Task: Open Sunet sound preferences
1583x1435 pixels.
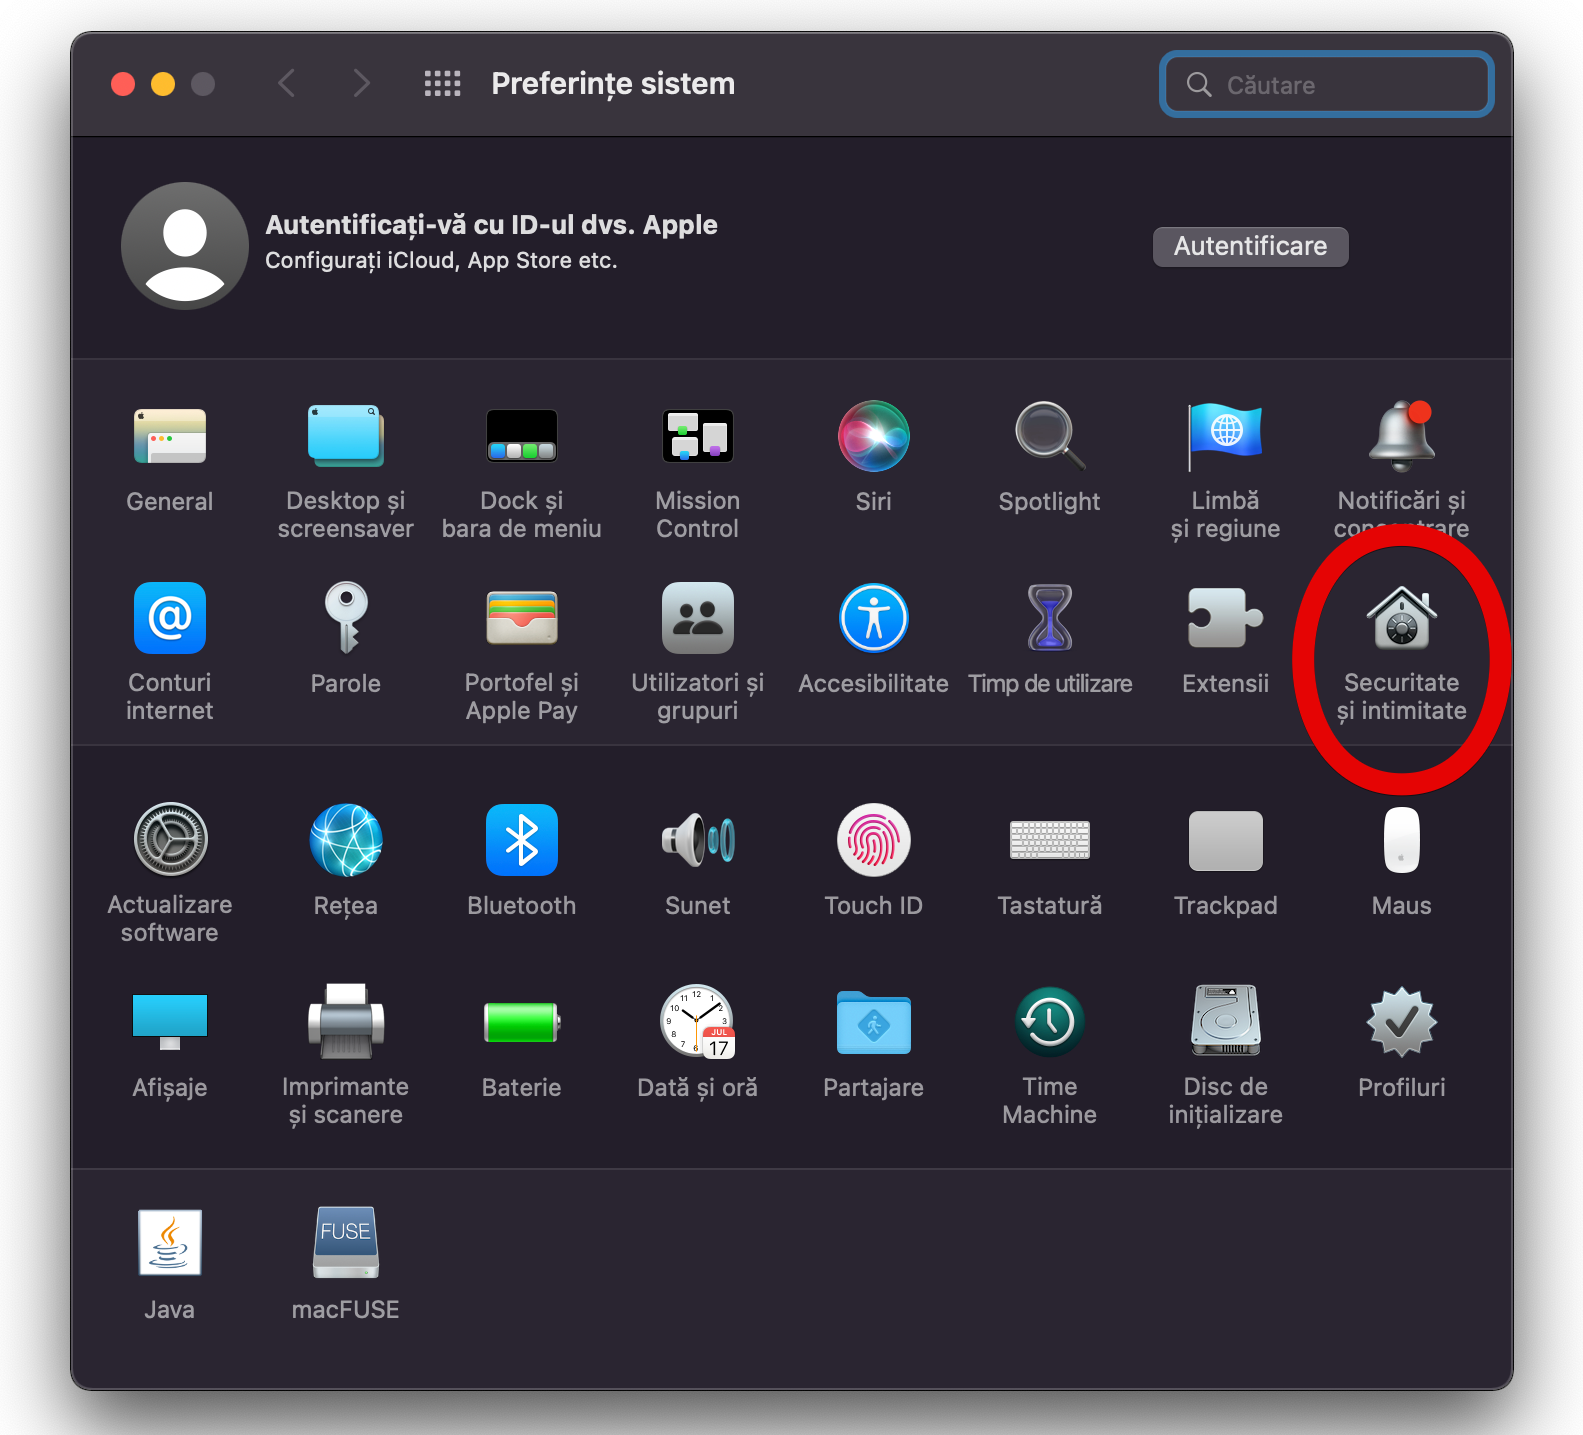Action: click(x=697, y=840)
